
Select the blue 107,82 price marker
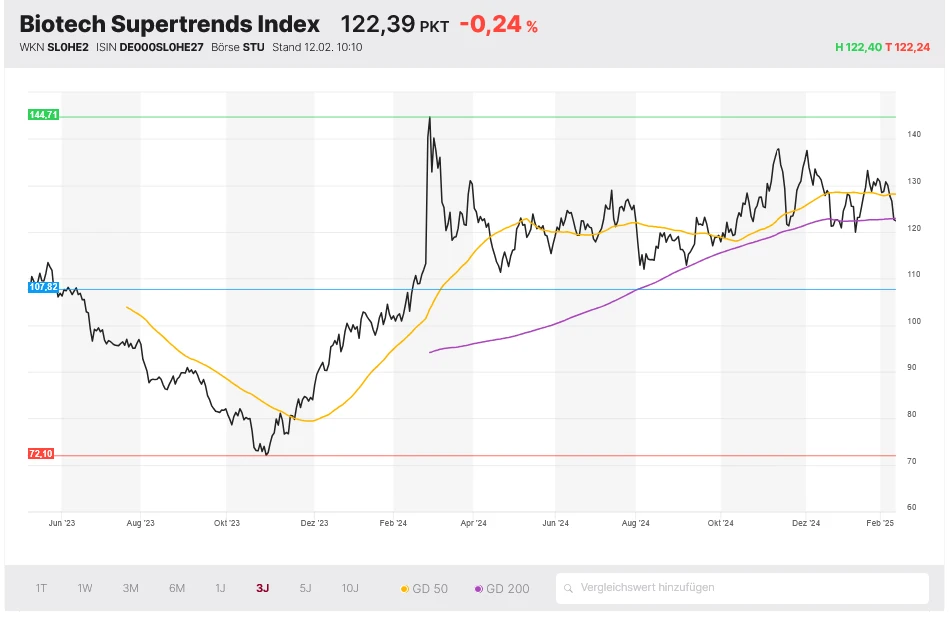(x=41, y=288)
